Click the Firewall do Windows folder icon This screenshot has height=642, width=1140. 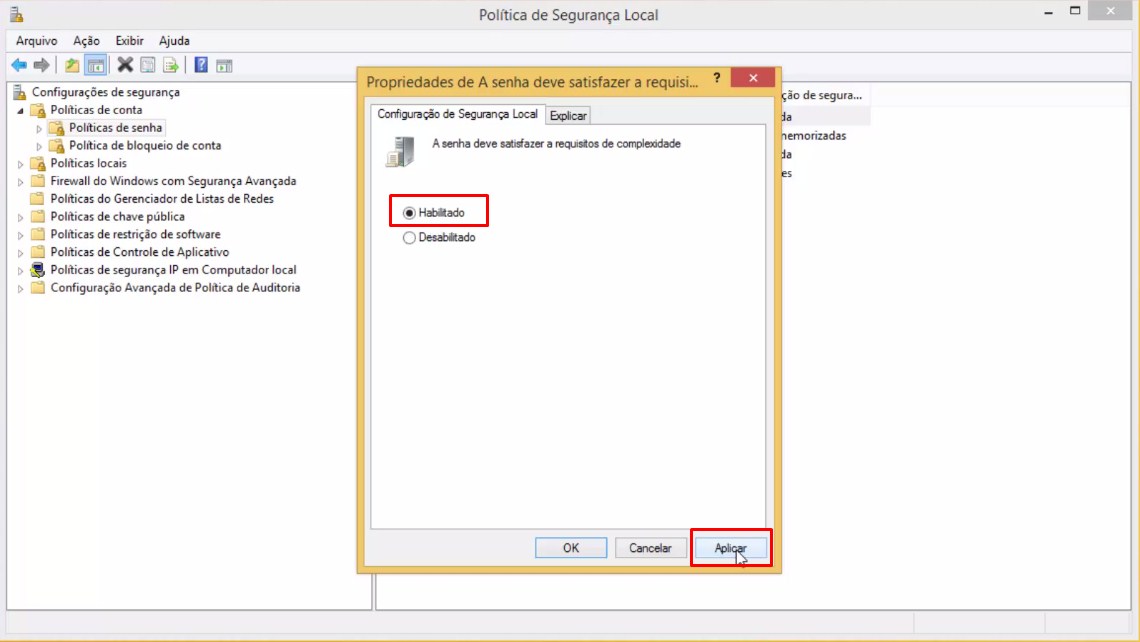(x=38, y=181)
